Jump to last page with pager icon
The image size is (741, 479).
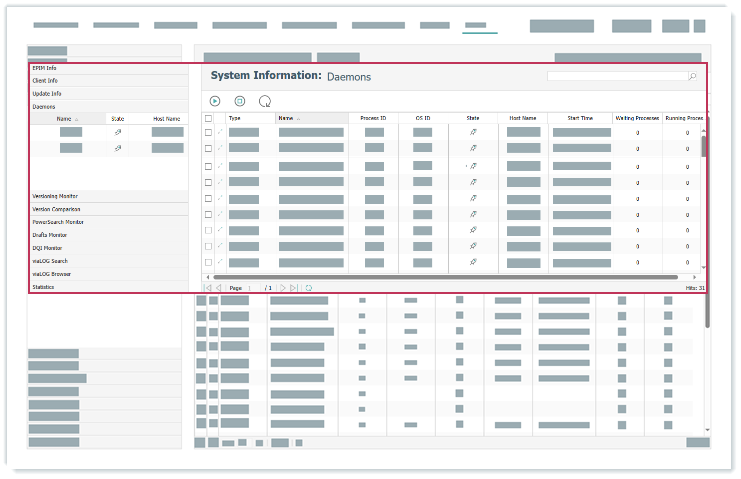pyautogui.click(x=294, y=288)
